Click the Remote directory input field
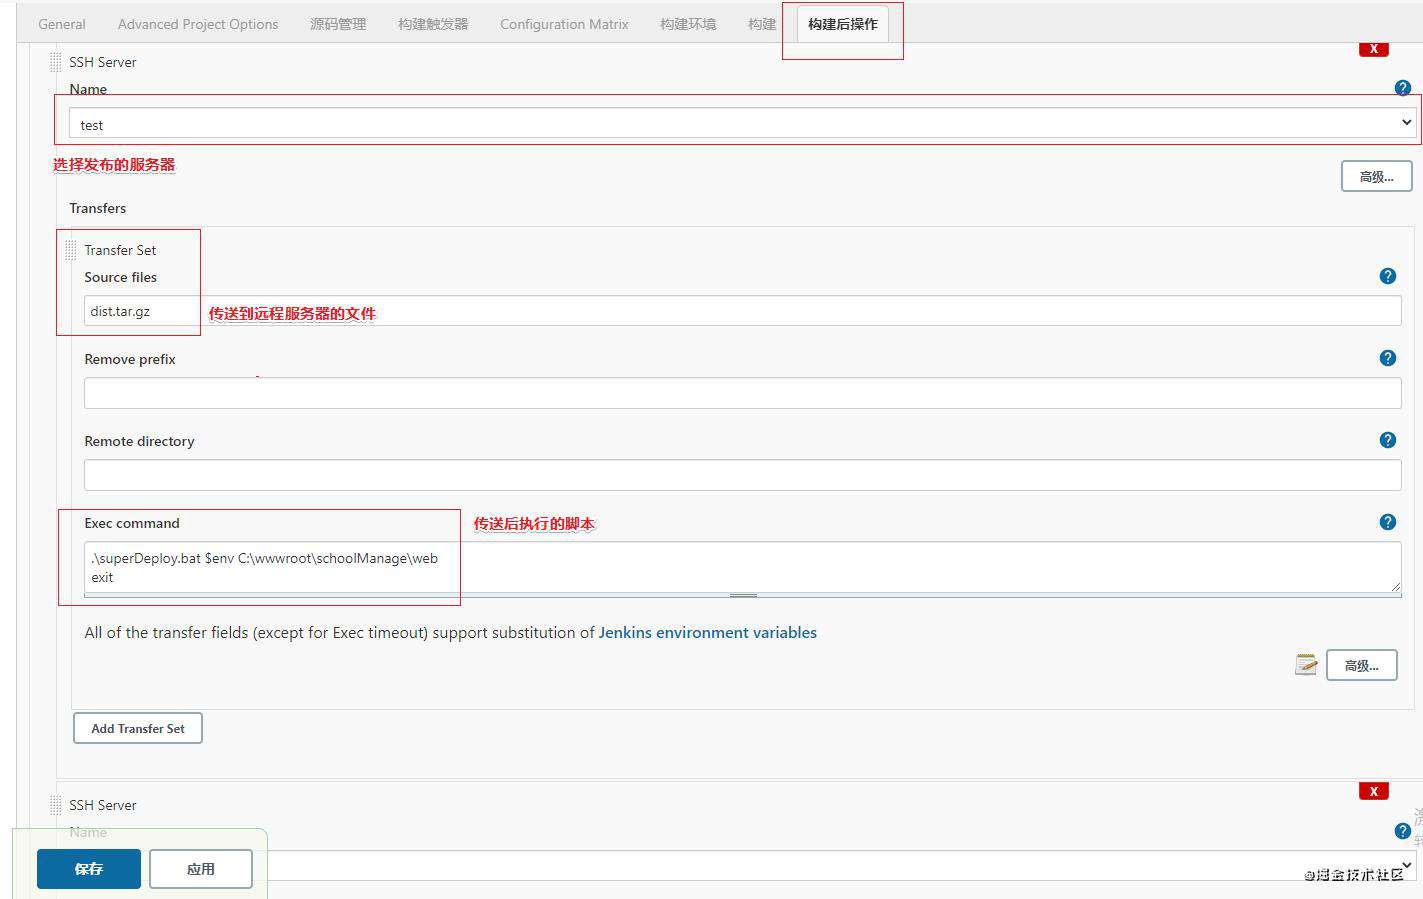 tap(742, 475)
